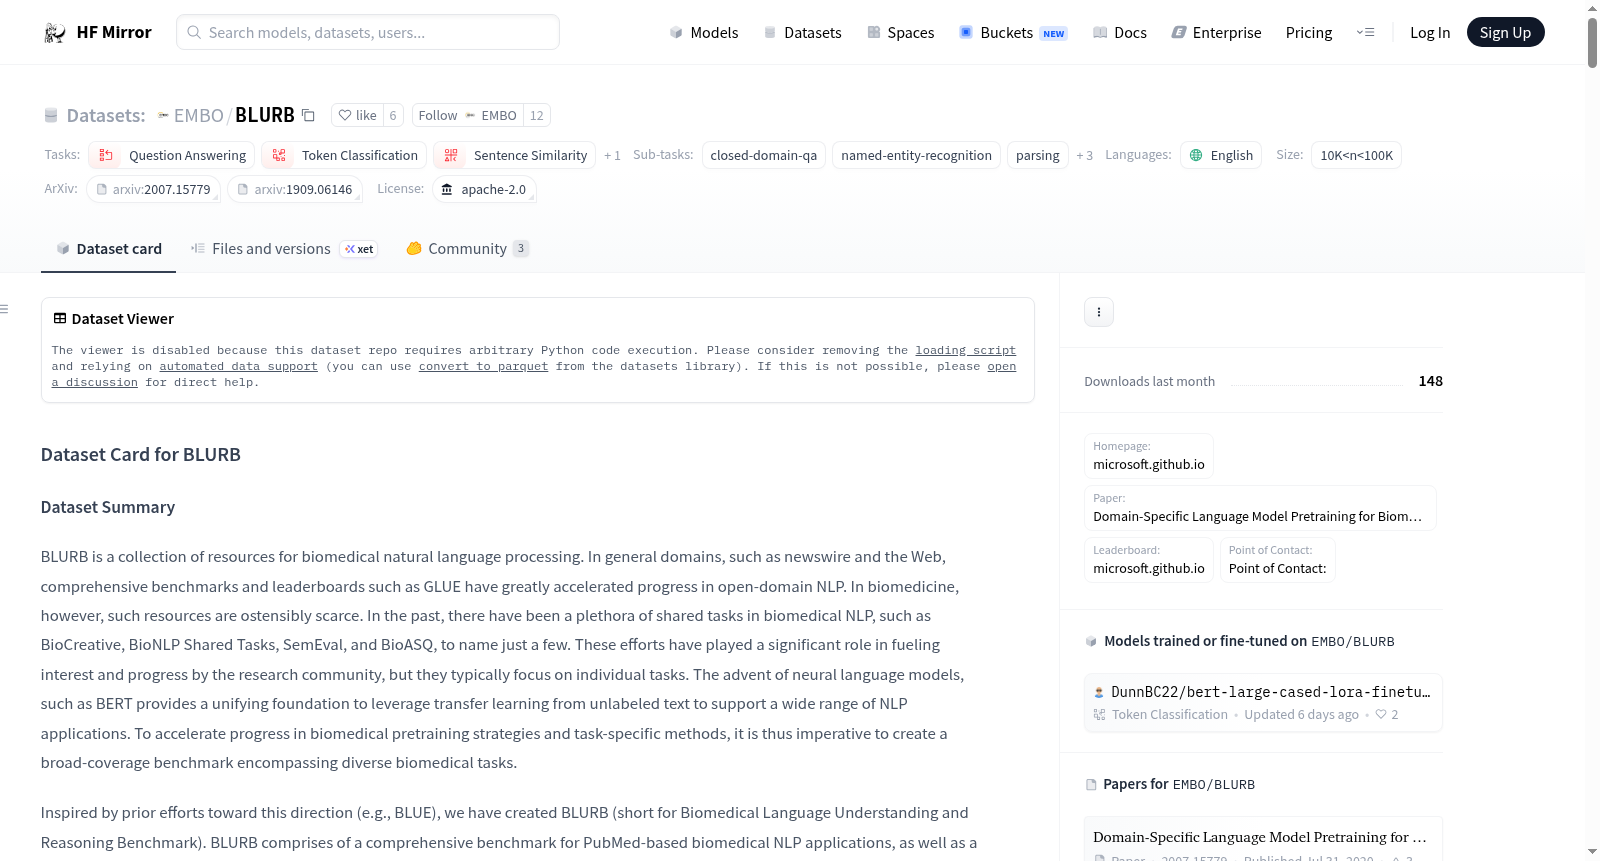1600x861 pixels.
Task: Select the named-entity-recognition sub-task tag
Action: (916, 155)
